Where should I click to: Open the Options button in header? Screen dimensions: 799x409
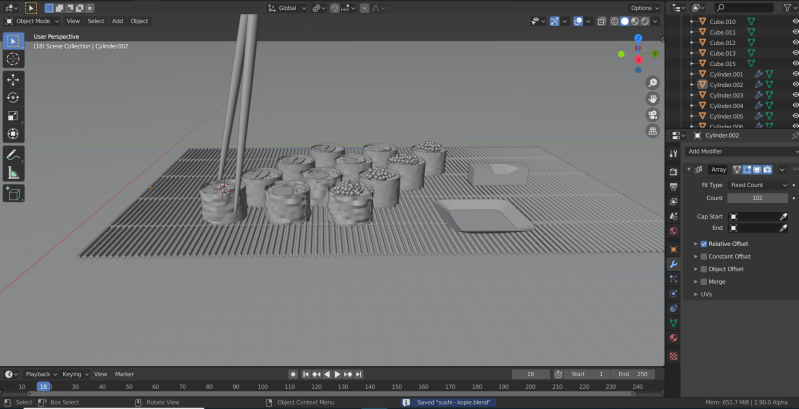(x=645, y=8)
